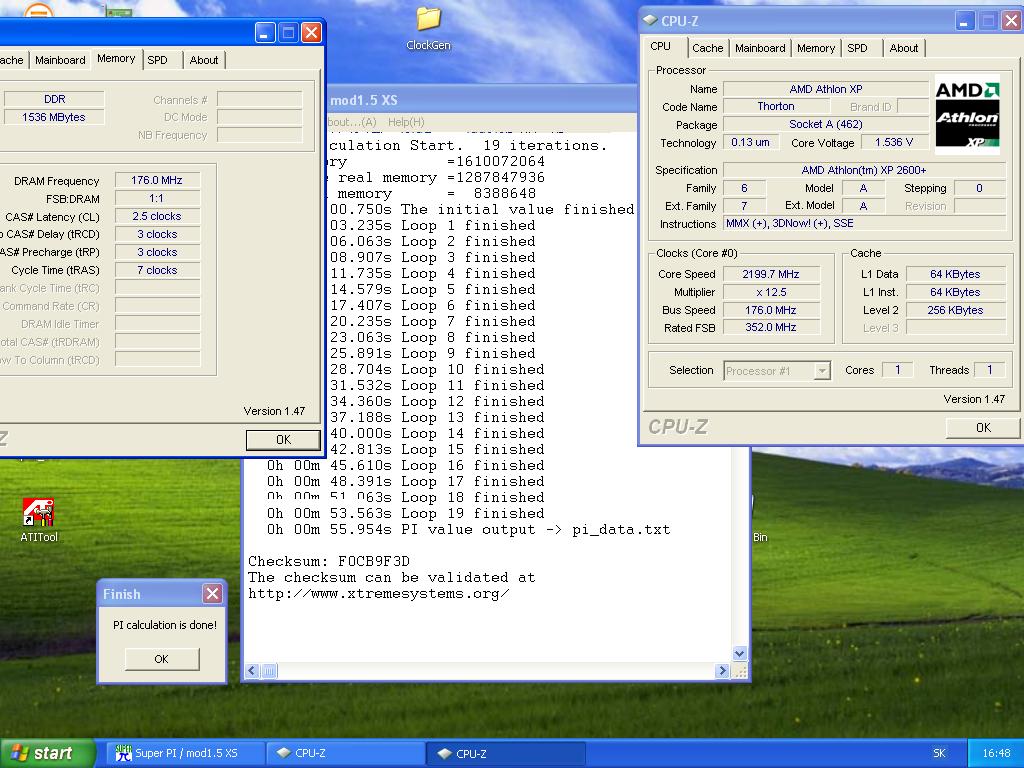This screenshot has width=1024, height=768.
Task: Click the Super PI vertical scrollbar down arrow
Action: 739,653
